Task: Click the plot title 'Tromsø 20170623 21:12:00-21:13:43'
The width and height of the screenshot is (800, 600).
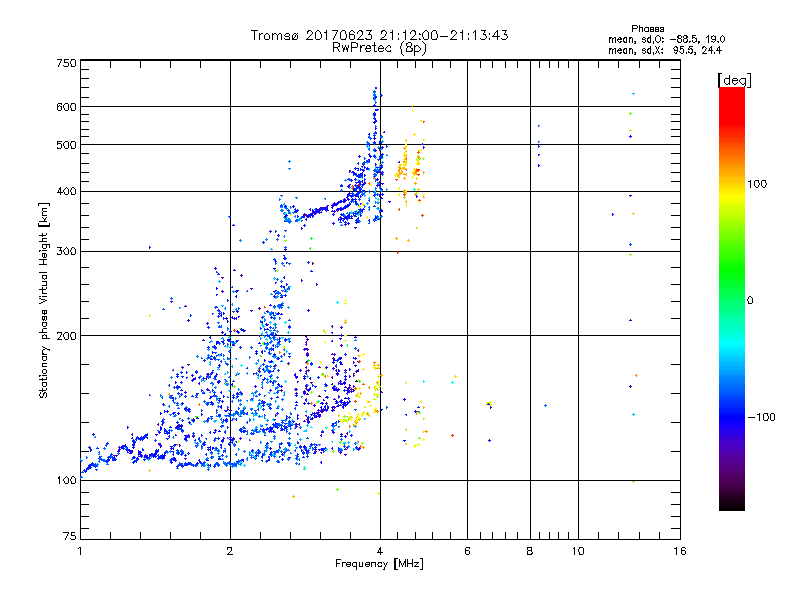Action: tap(379, 35)
